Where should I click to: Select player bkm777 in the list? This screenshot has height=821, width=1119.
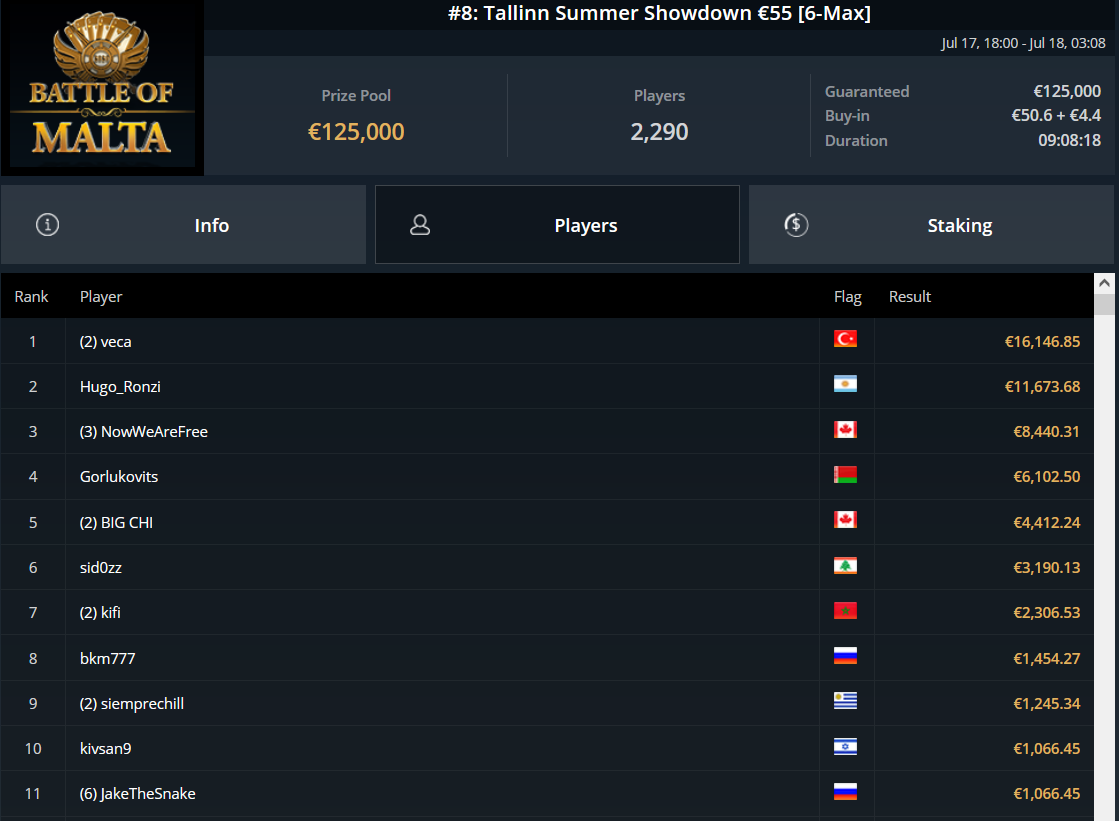click(108, 658)
